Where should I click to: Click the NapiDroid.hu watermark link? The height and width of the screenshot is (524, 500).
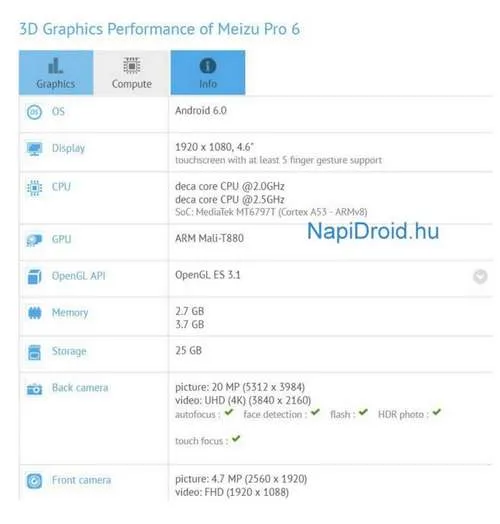(x=373, y=231)
